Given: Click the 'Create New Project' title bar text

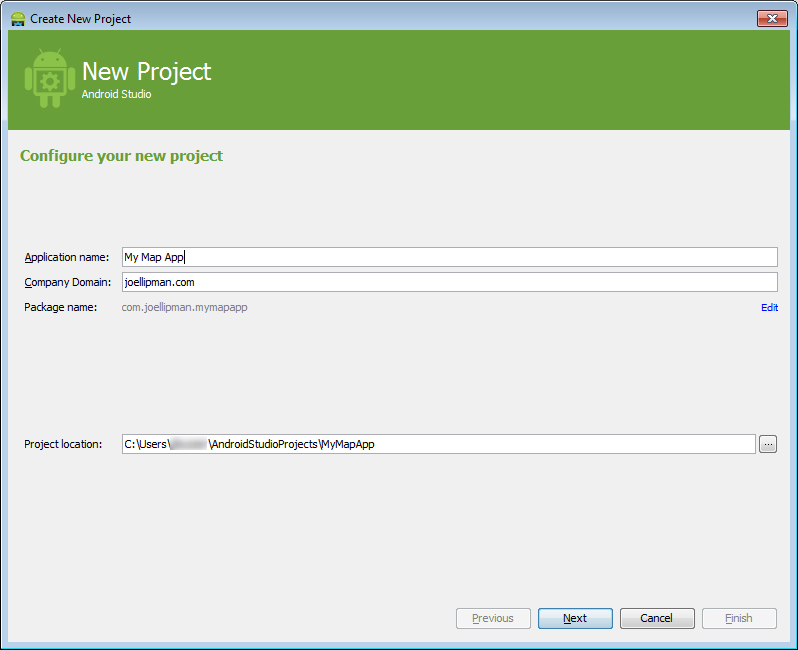Looking at the screenshot, I should click(x=80, y=18).
